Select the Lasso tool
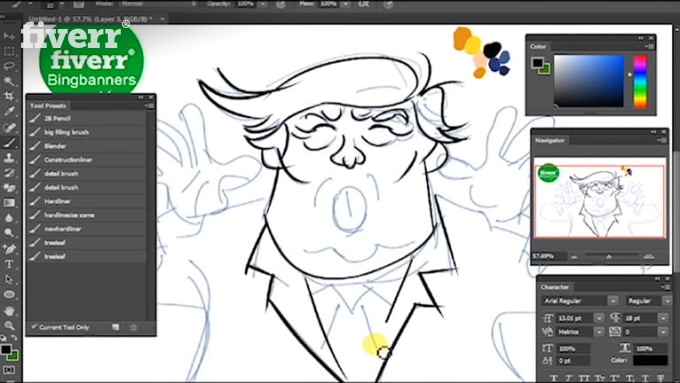680x383 pixels. [x=9, y=66]
